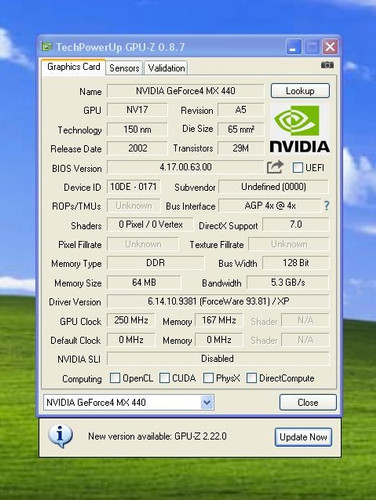Click the 167 MHz memory clock value
Viewport: 376px width, 500px height.
pos(219,320)
